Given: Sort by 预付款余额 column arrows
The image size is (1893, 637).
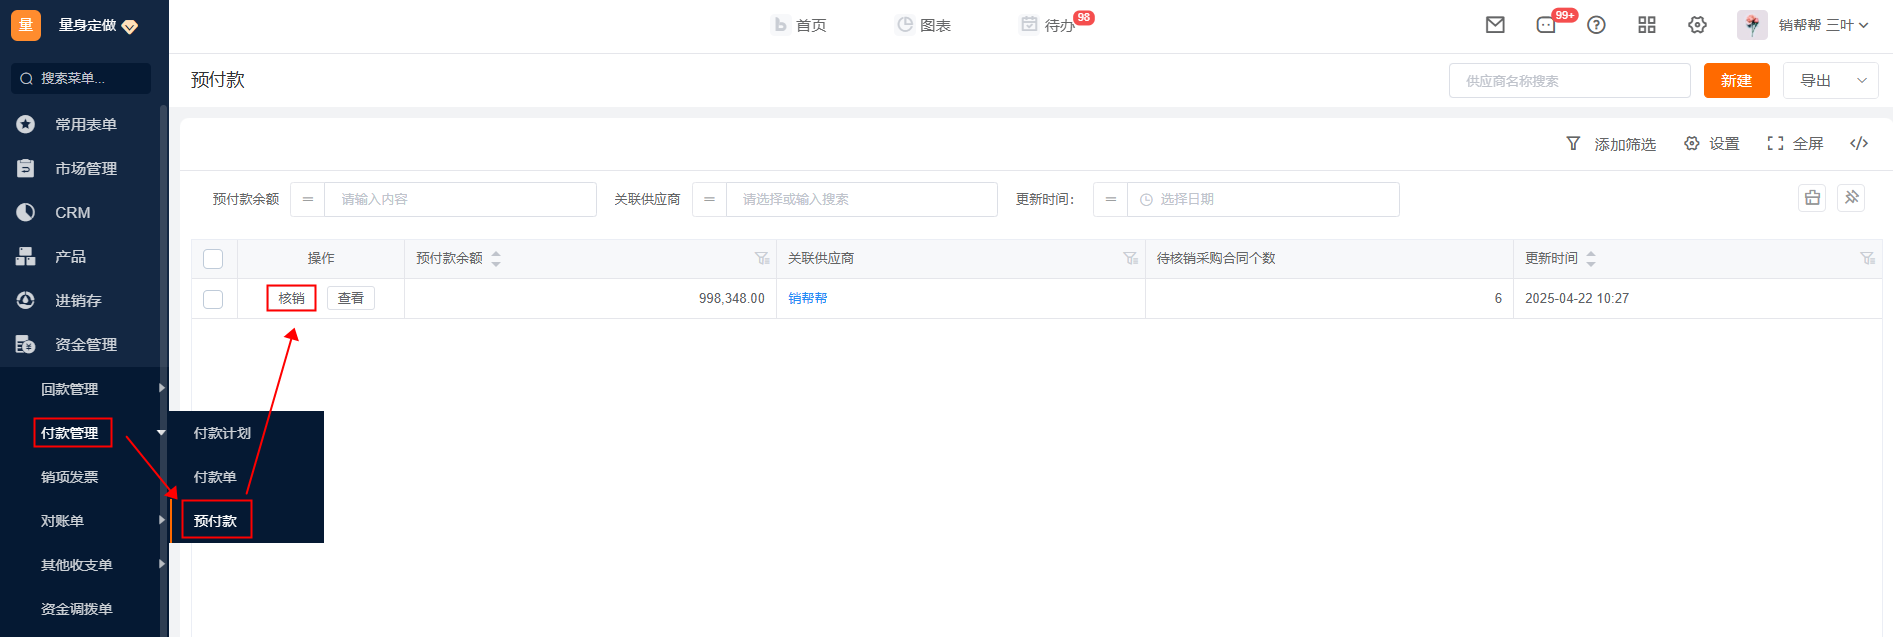Looking at the screenshot, I should pos(496,259).
